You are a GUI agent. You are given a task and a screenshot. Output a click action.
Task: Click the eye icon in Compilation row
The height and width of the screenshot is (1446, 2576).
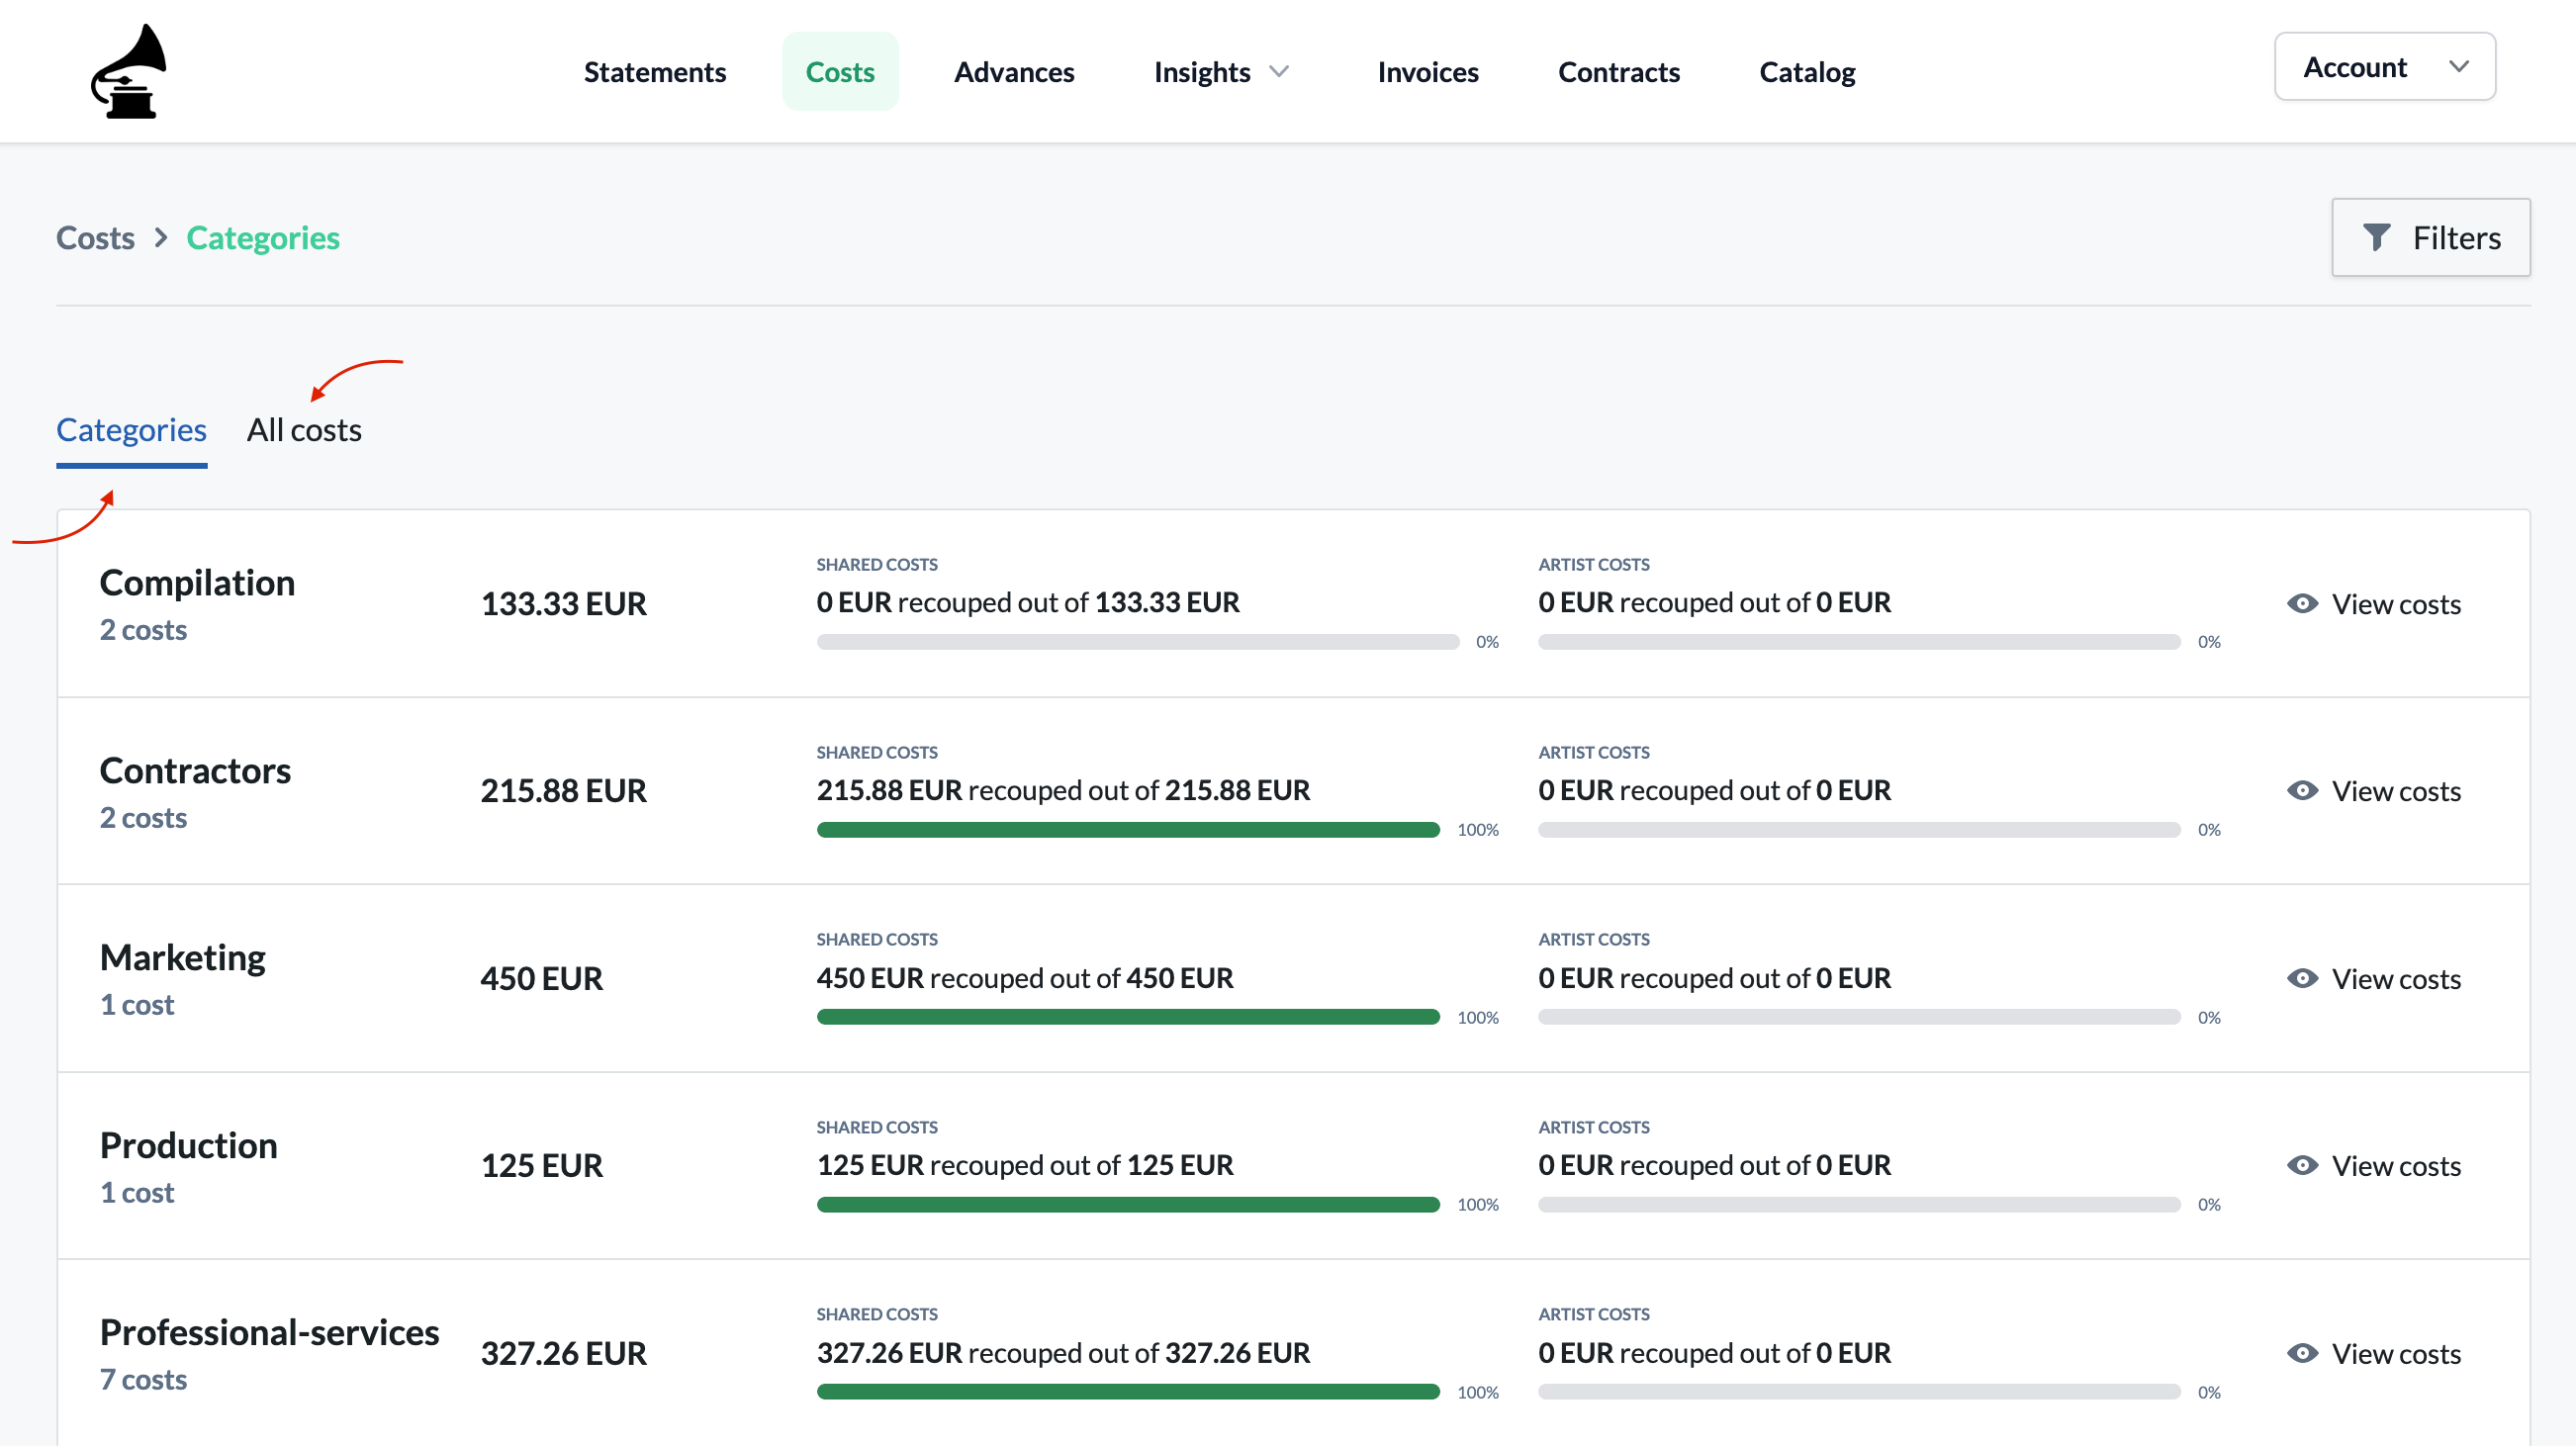click(x=2302, y=603)
